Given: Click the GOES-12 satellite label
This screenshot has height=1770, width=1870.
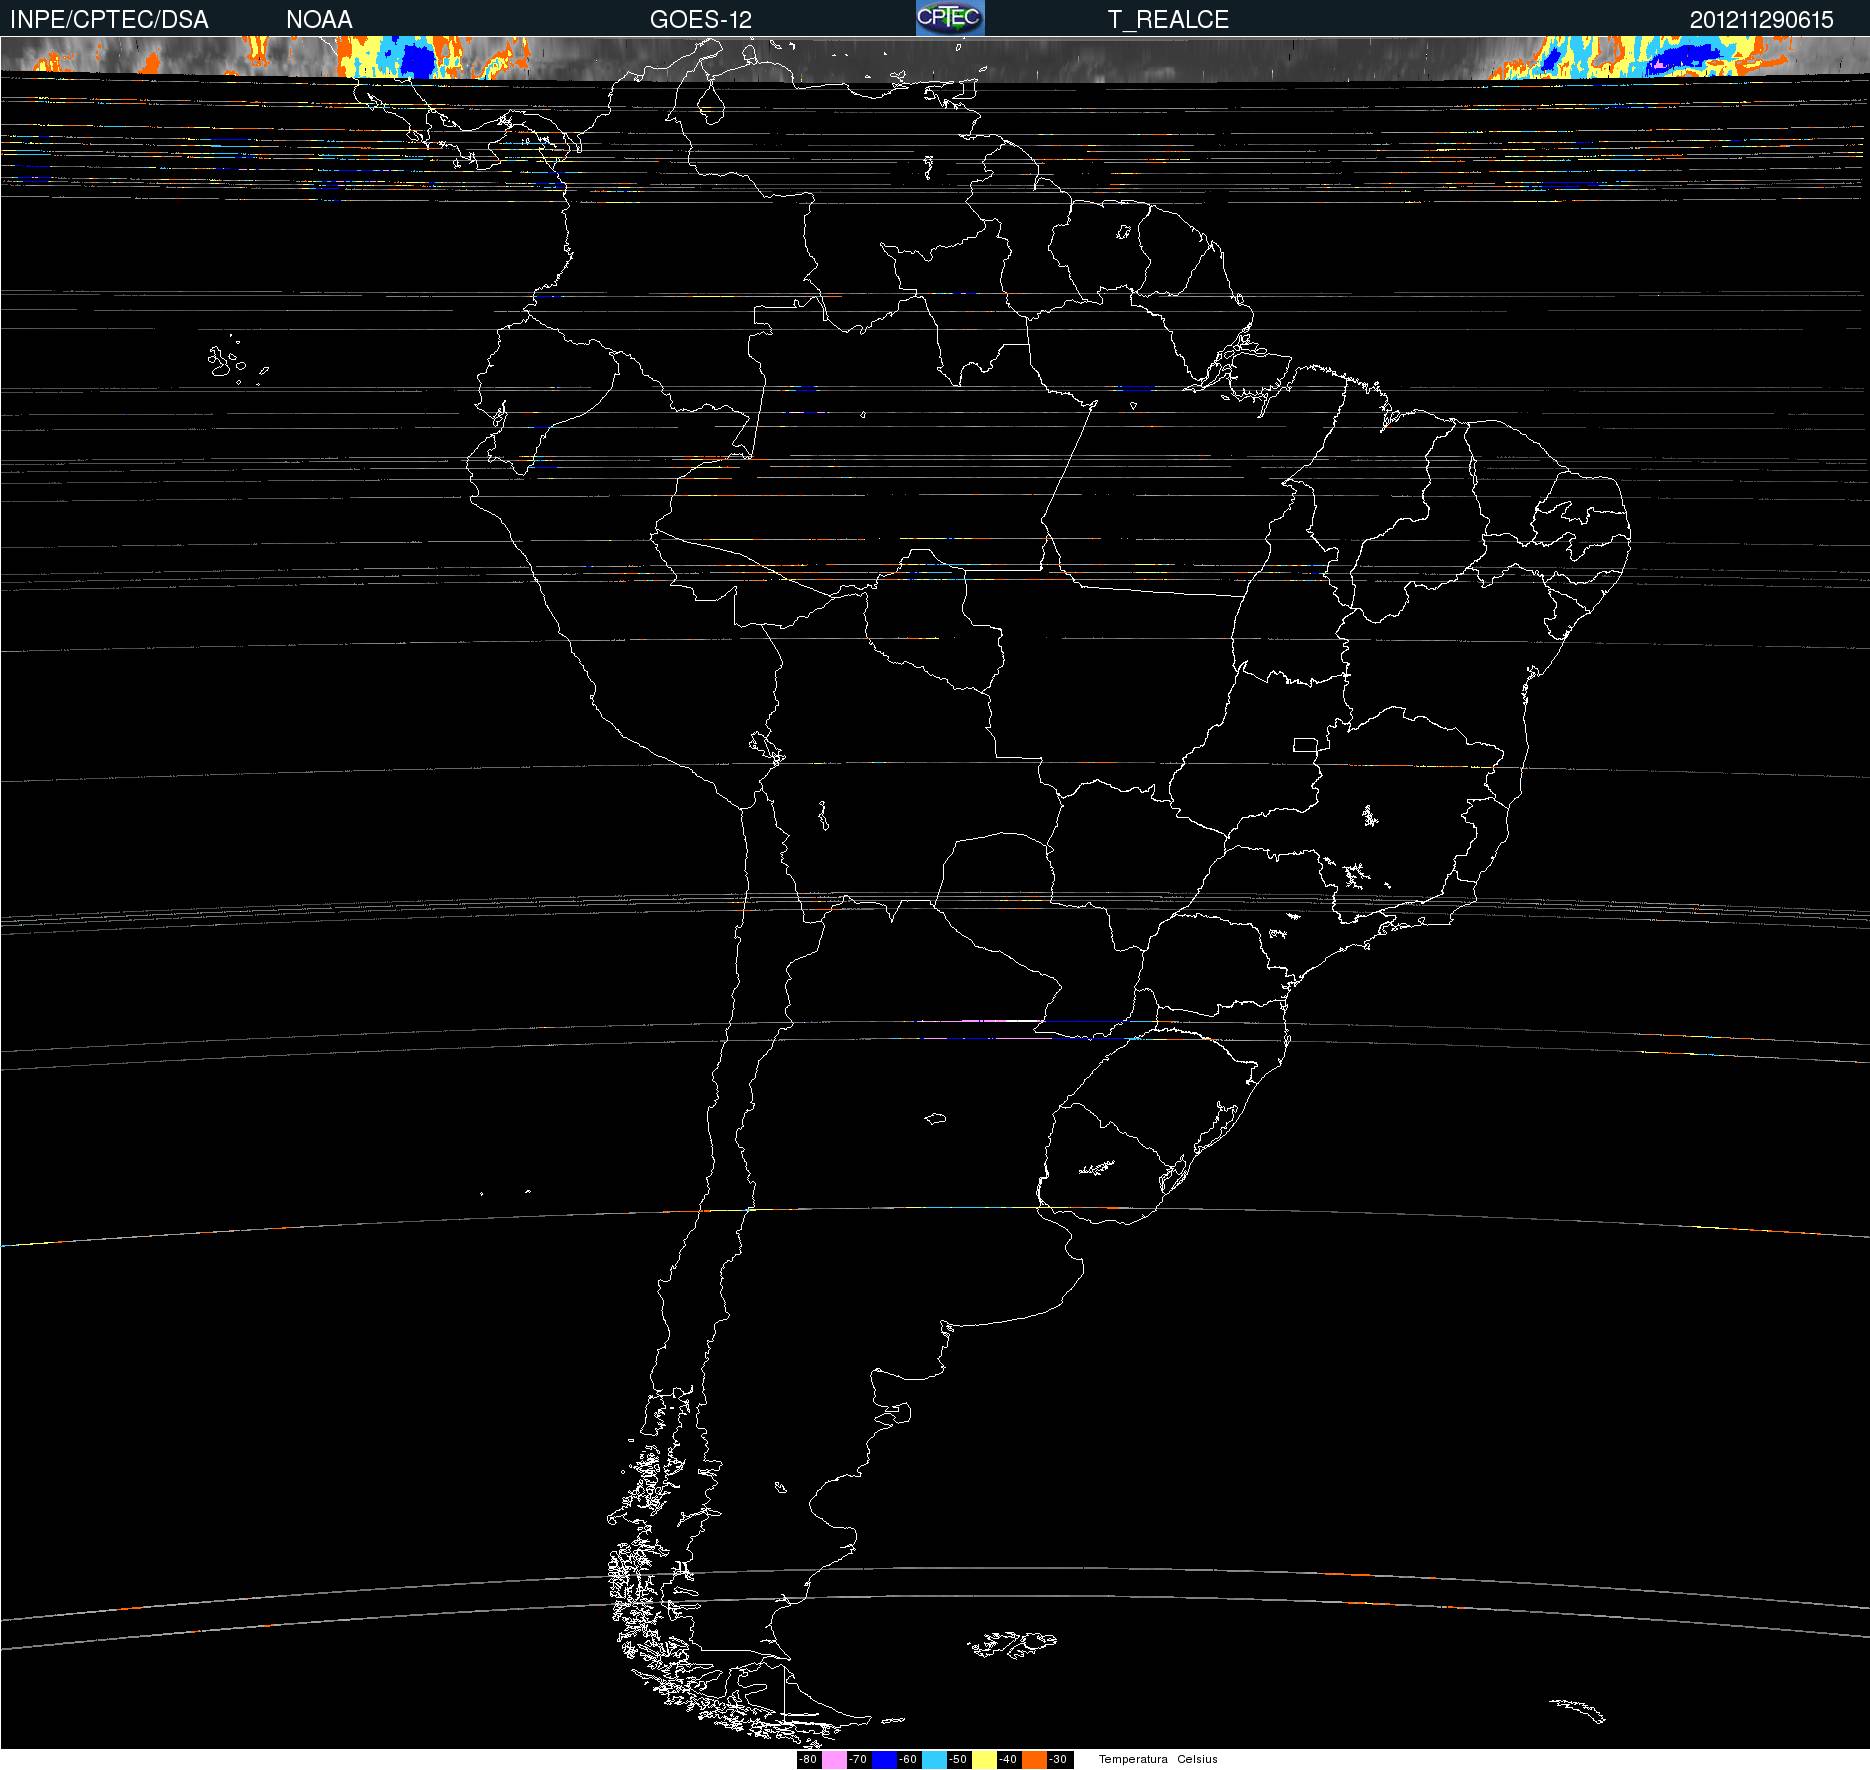Looking at the screenshot, I should [x=700, y=20].
